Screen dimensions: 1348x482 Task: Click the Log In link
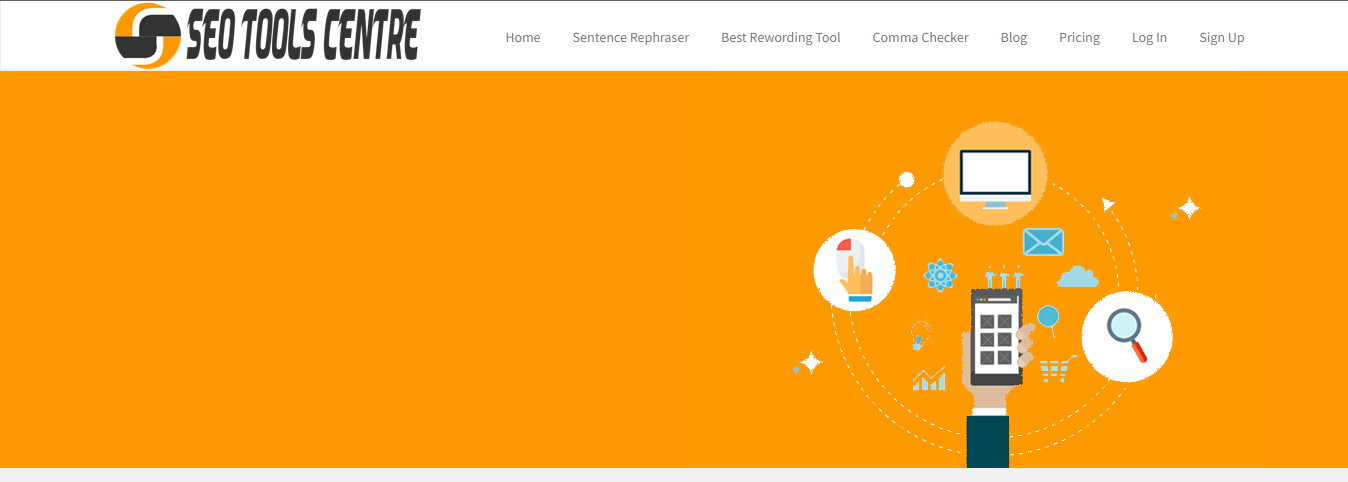click(x=1149, y=37)
